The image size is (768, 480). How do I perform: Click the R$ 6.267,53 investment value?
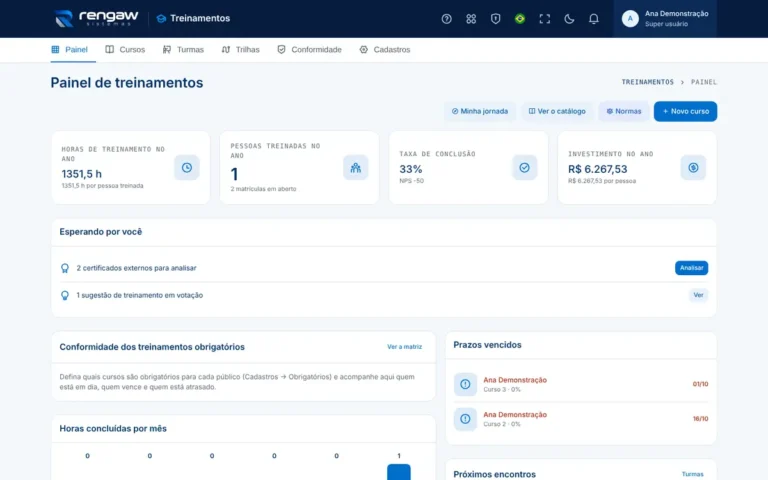tap(598, 169)
